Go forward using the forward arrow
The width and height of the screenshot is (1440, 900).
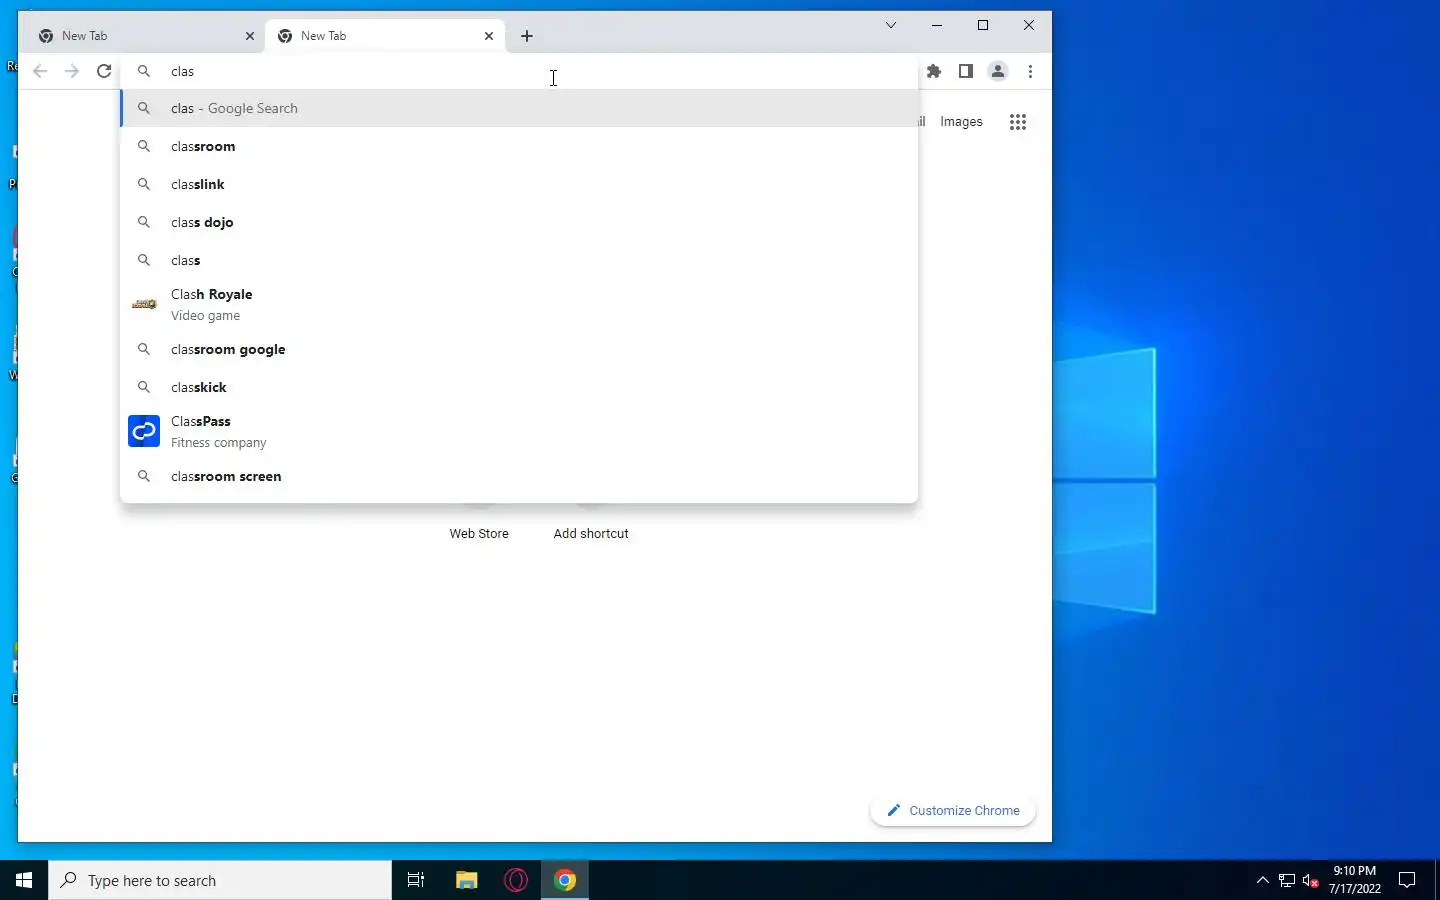[72, 71]
